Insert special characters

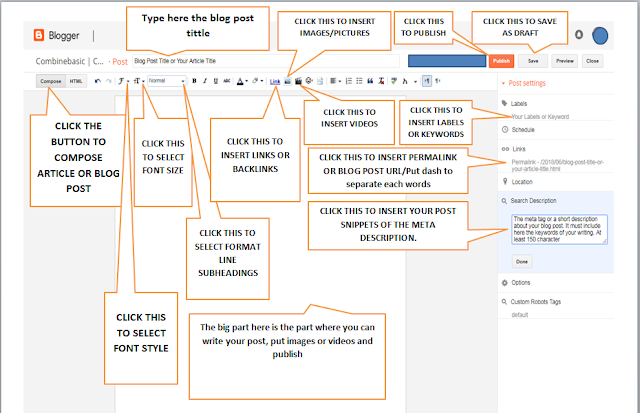[309, 81]
